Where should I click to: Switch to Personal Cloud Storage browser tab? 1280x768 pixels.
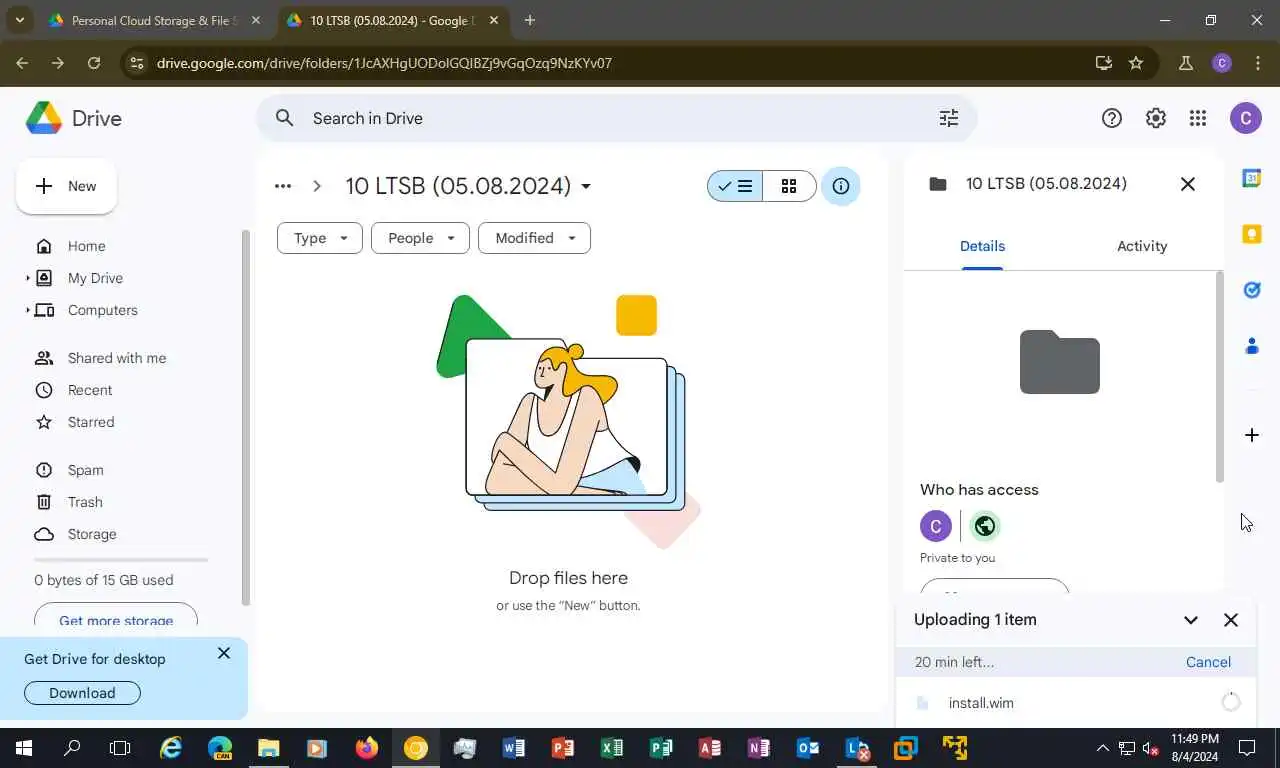tap(154, 20)
